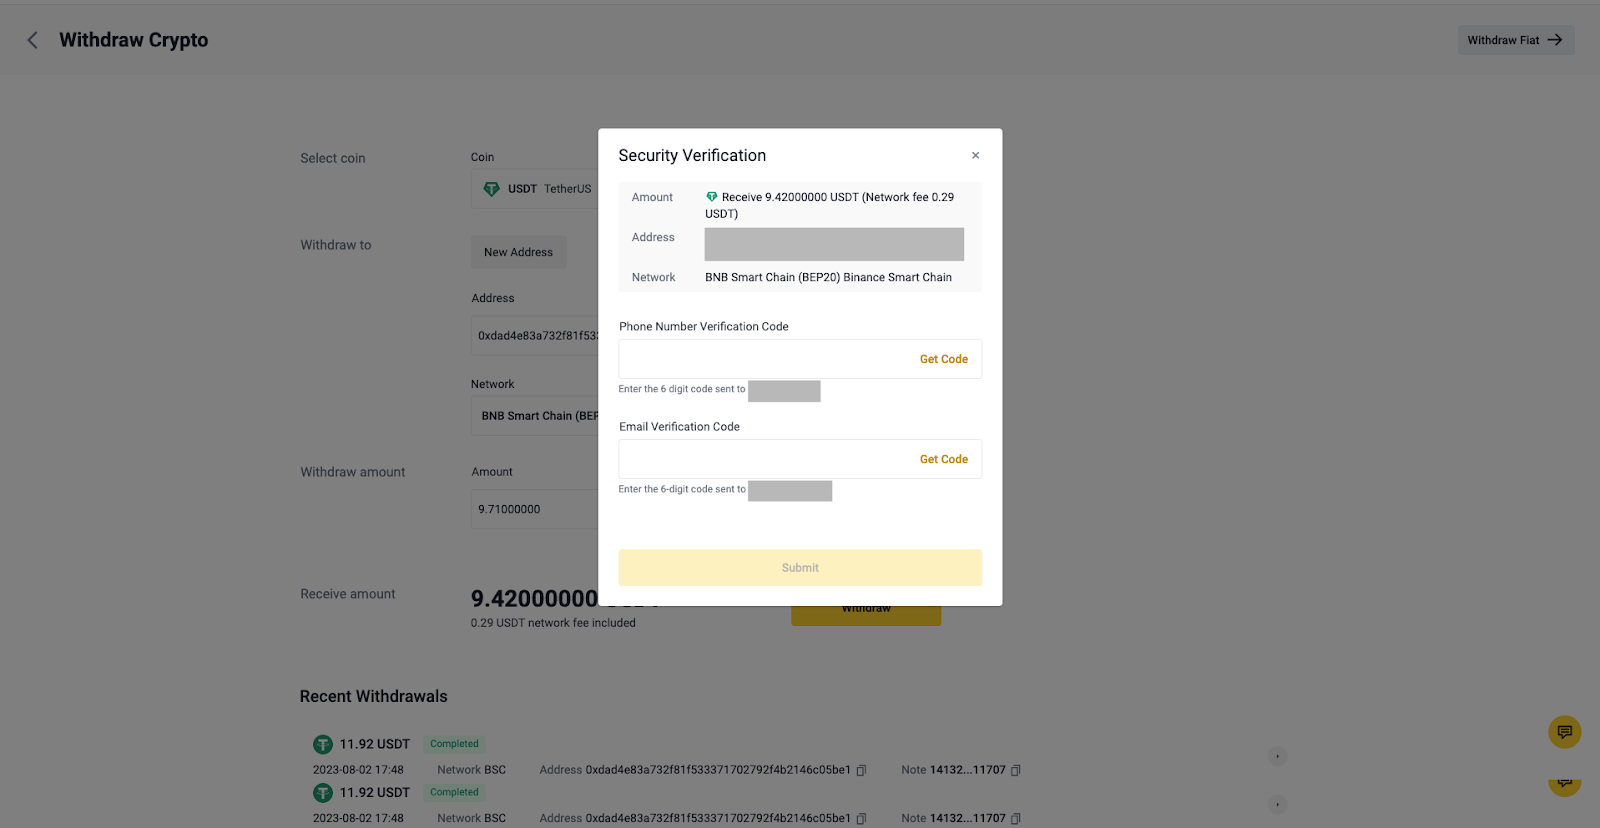This screenshot has height=828, width=1600.
Task: Close the Security Verification dialog
Action: pos(975,156)
